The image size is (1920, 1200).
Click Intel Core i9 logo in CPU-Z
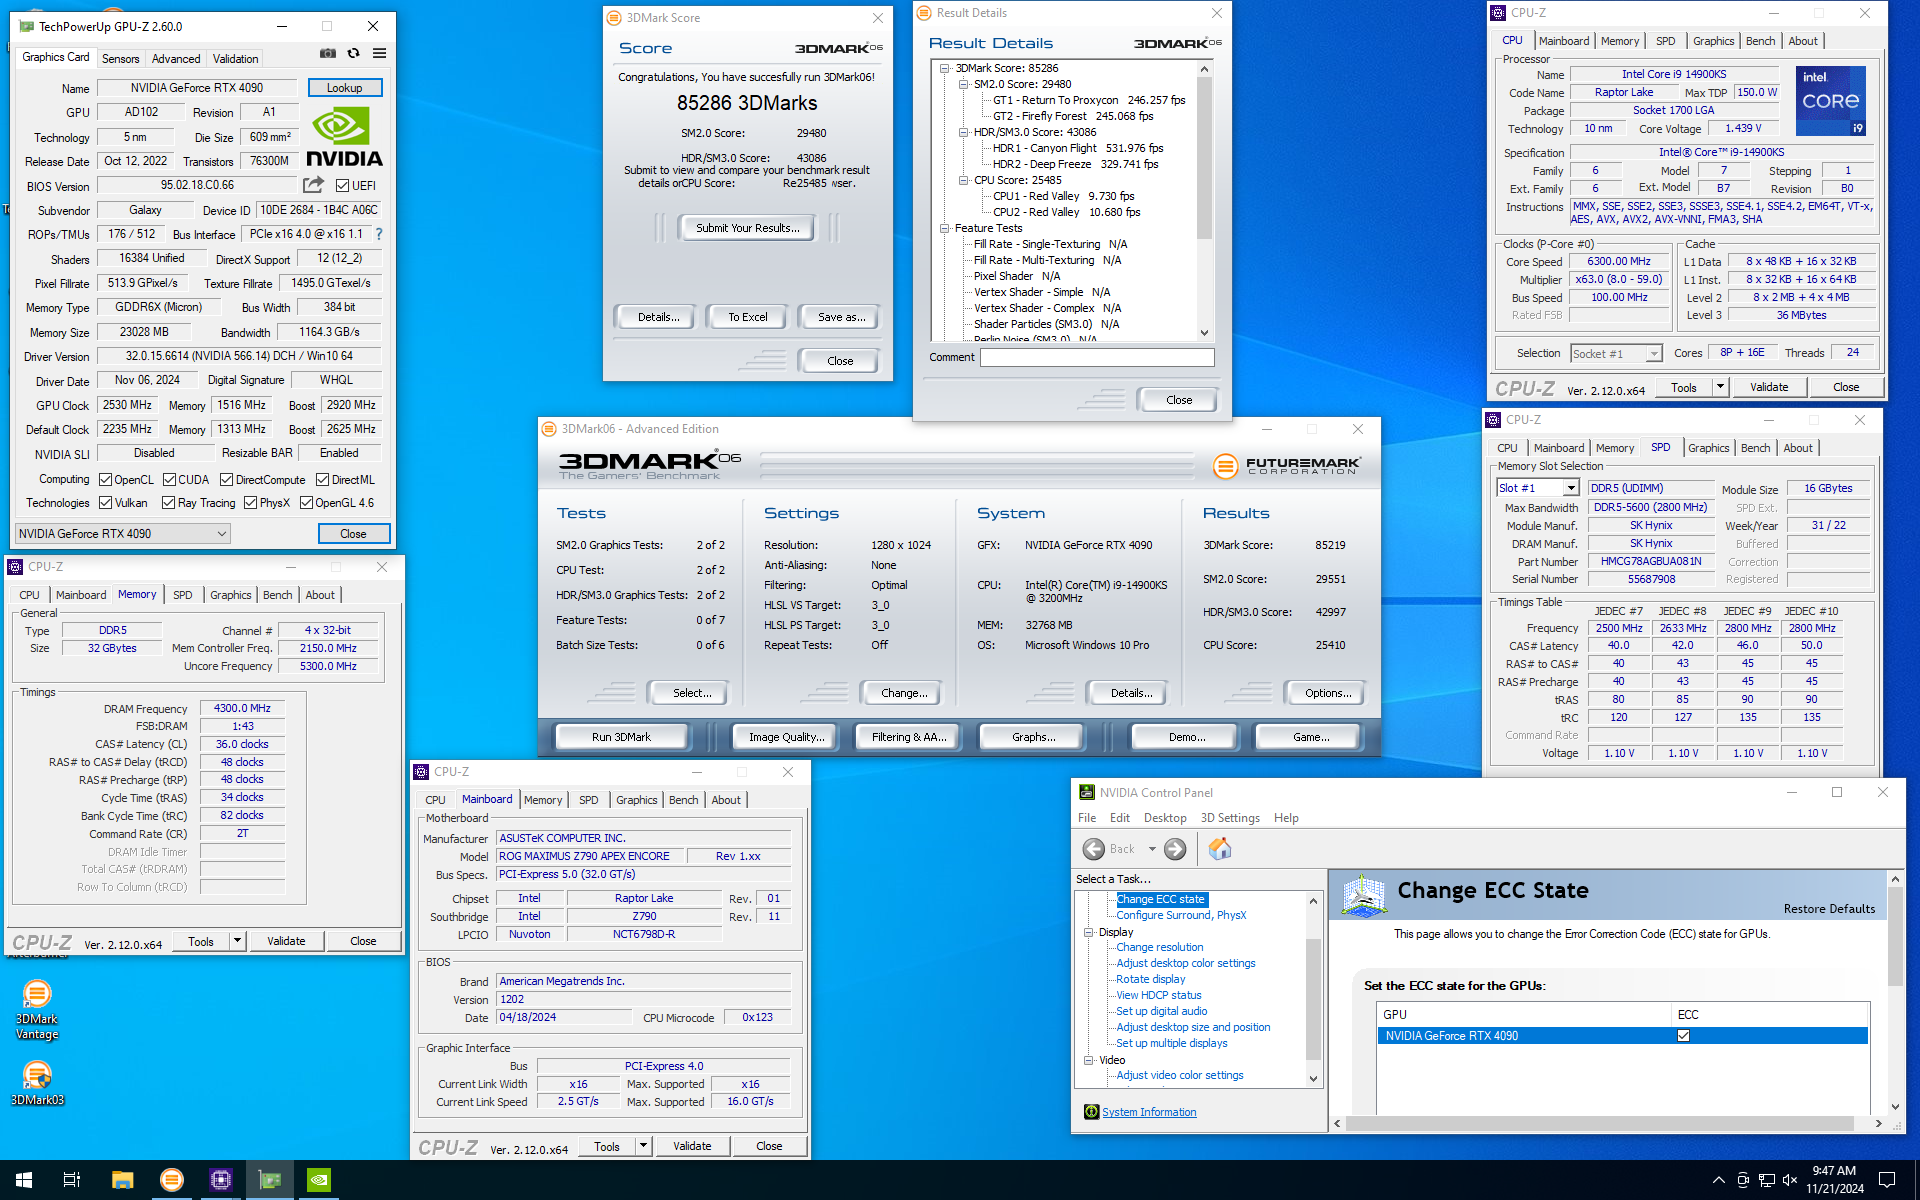tap(1831, 101)
